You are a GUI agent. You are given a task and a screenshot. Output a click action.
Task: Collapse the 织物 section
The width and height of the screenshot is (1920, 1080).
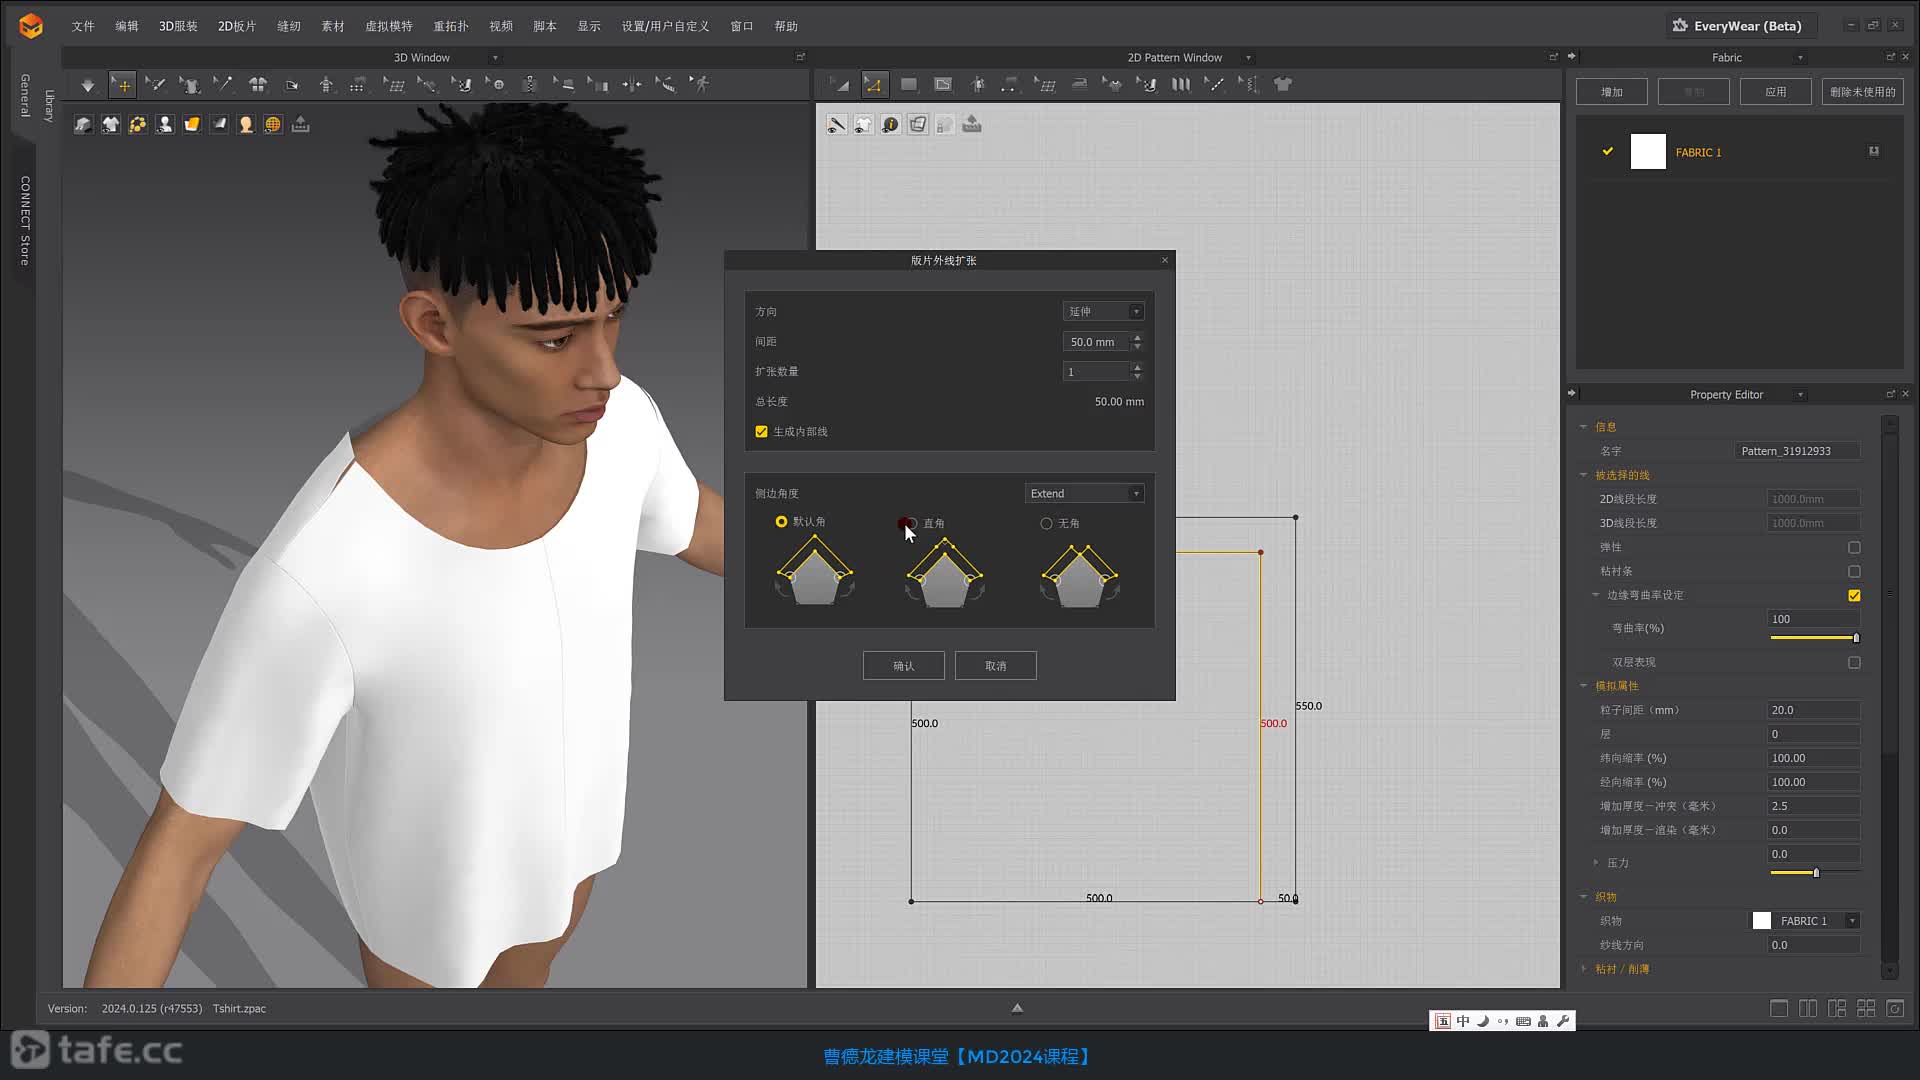click(1583, 897)
